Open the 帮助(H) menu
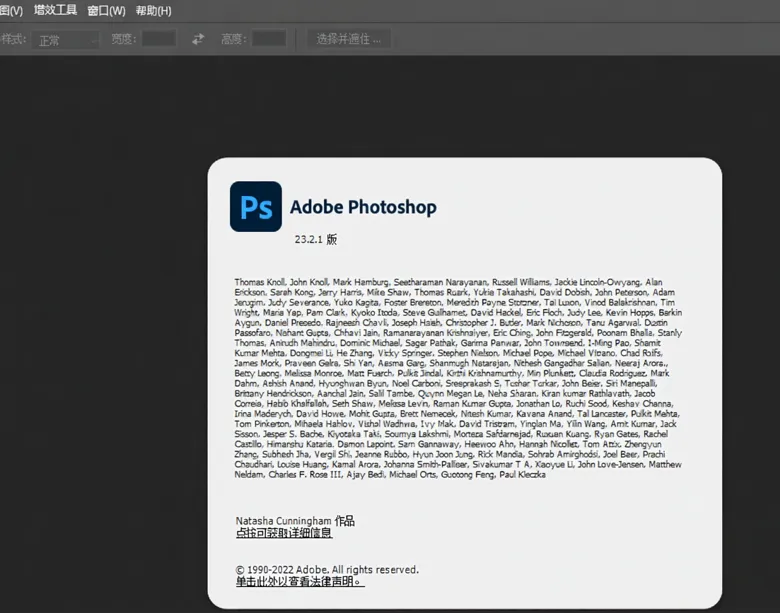Image resolution: width=780 pixels, height=613 pixels. point(153,10)
